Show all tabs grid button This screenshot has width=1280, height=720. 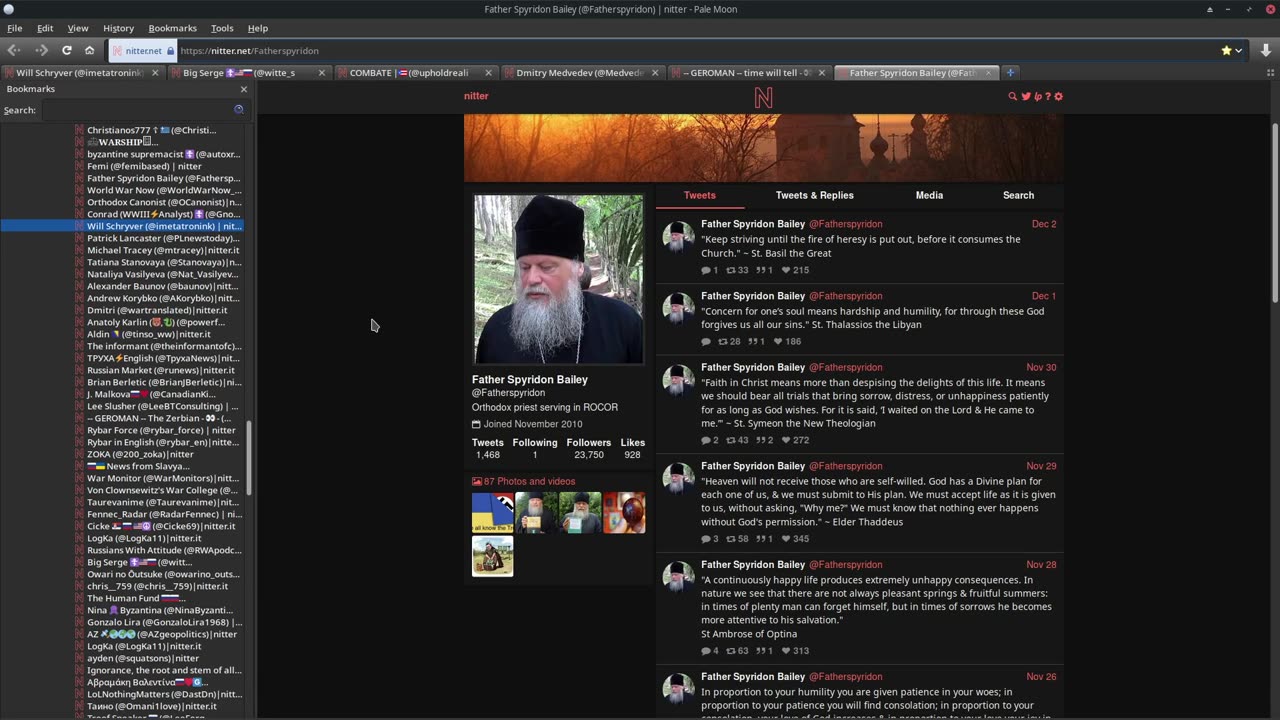pyautogui.click(x=1271, y=72)
